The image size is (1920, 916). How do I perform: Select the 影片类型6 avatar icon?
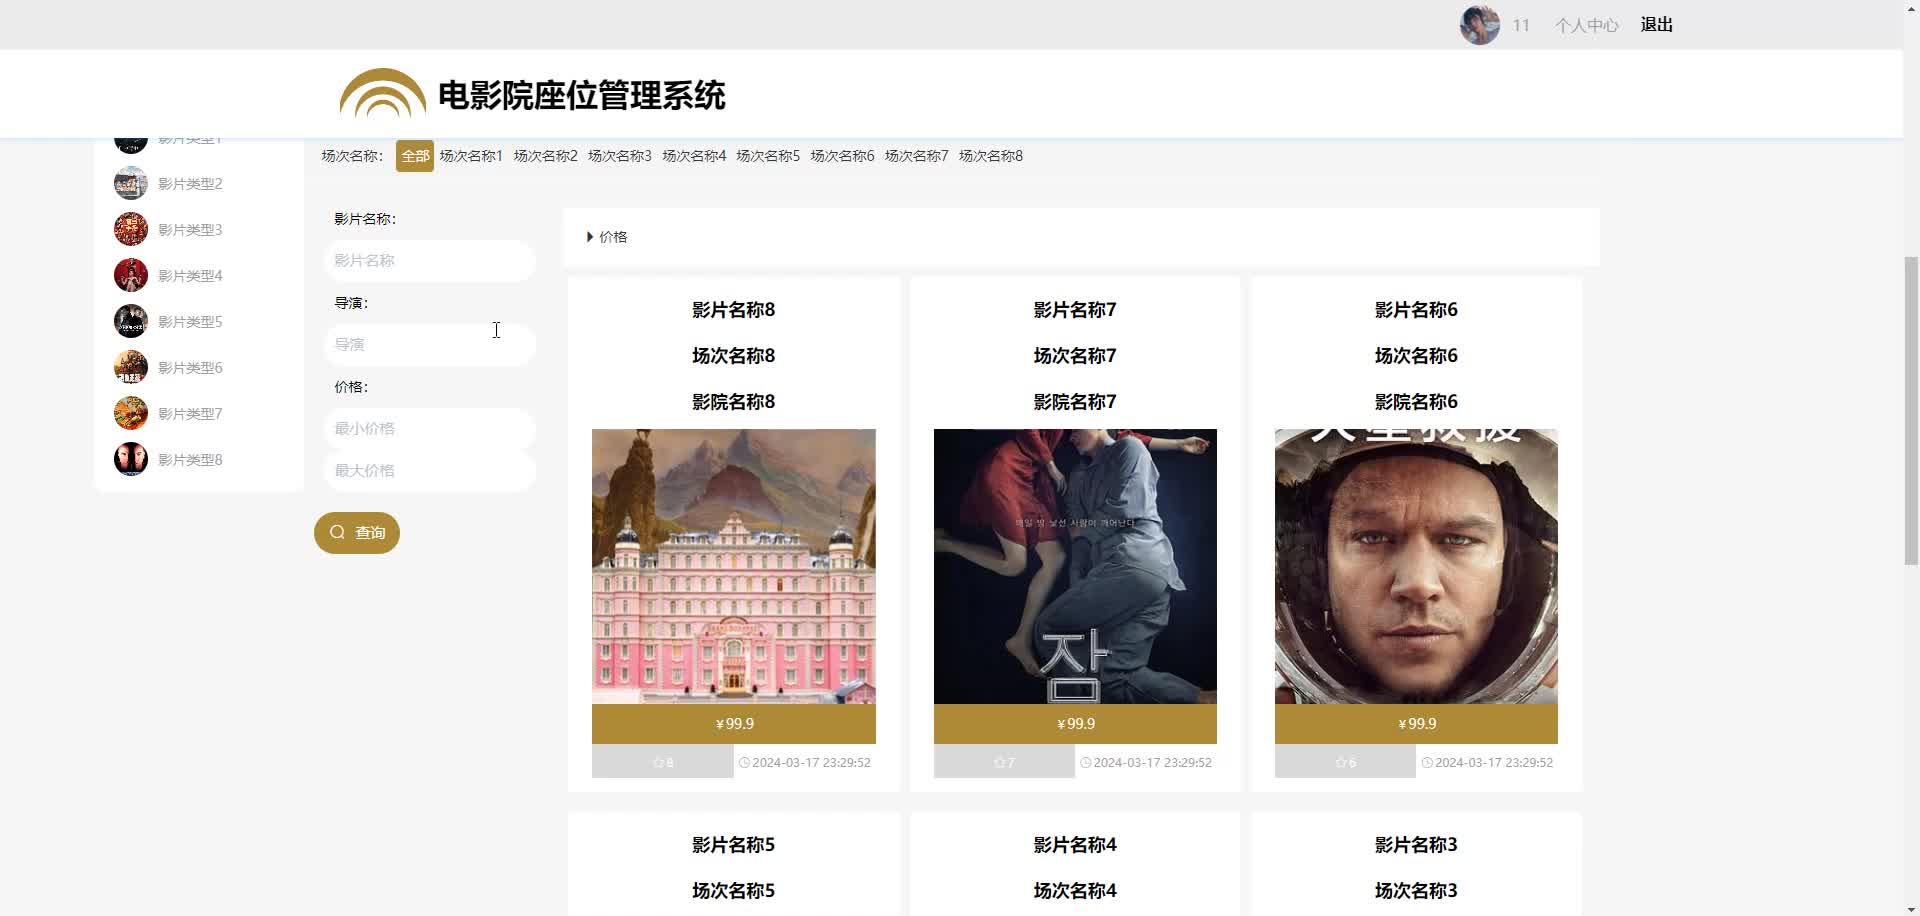(x=131, y=367)
